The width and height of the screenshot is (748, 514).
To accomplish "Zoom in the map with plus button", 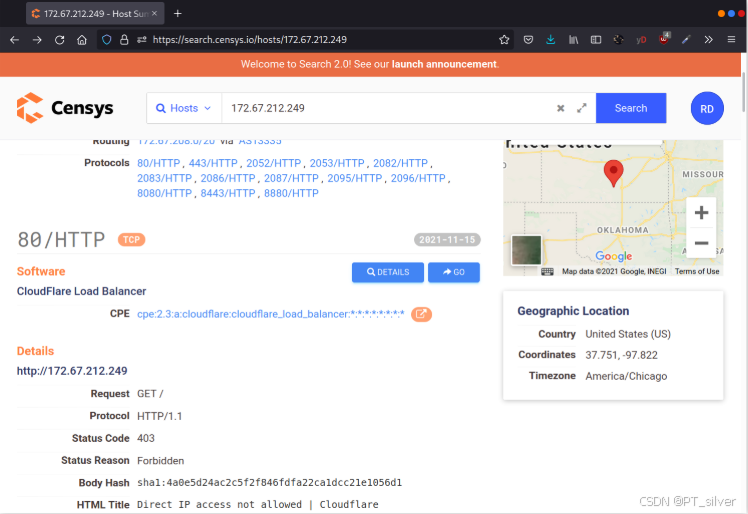I will click(701, 212).
